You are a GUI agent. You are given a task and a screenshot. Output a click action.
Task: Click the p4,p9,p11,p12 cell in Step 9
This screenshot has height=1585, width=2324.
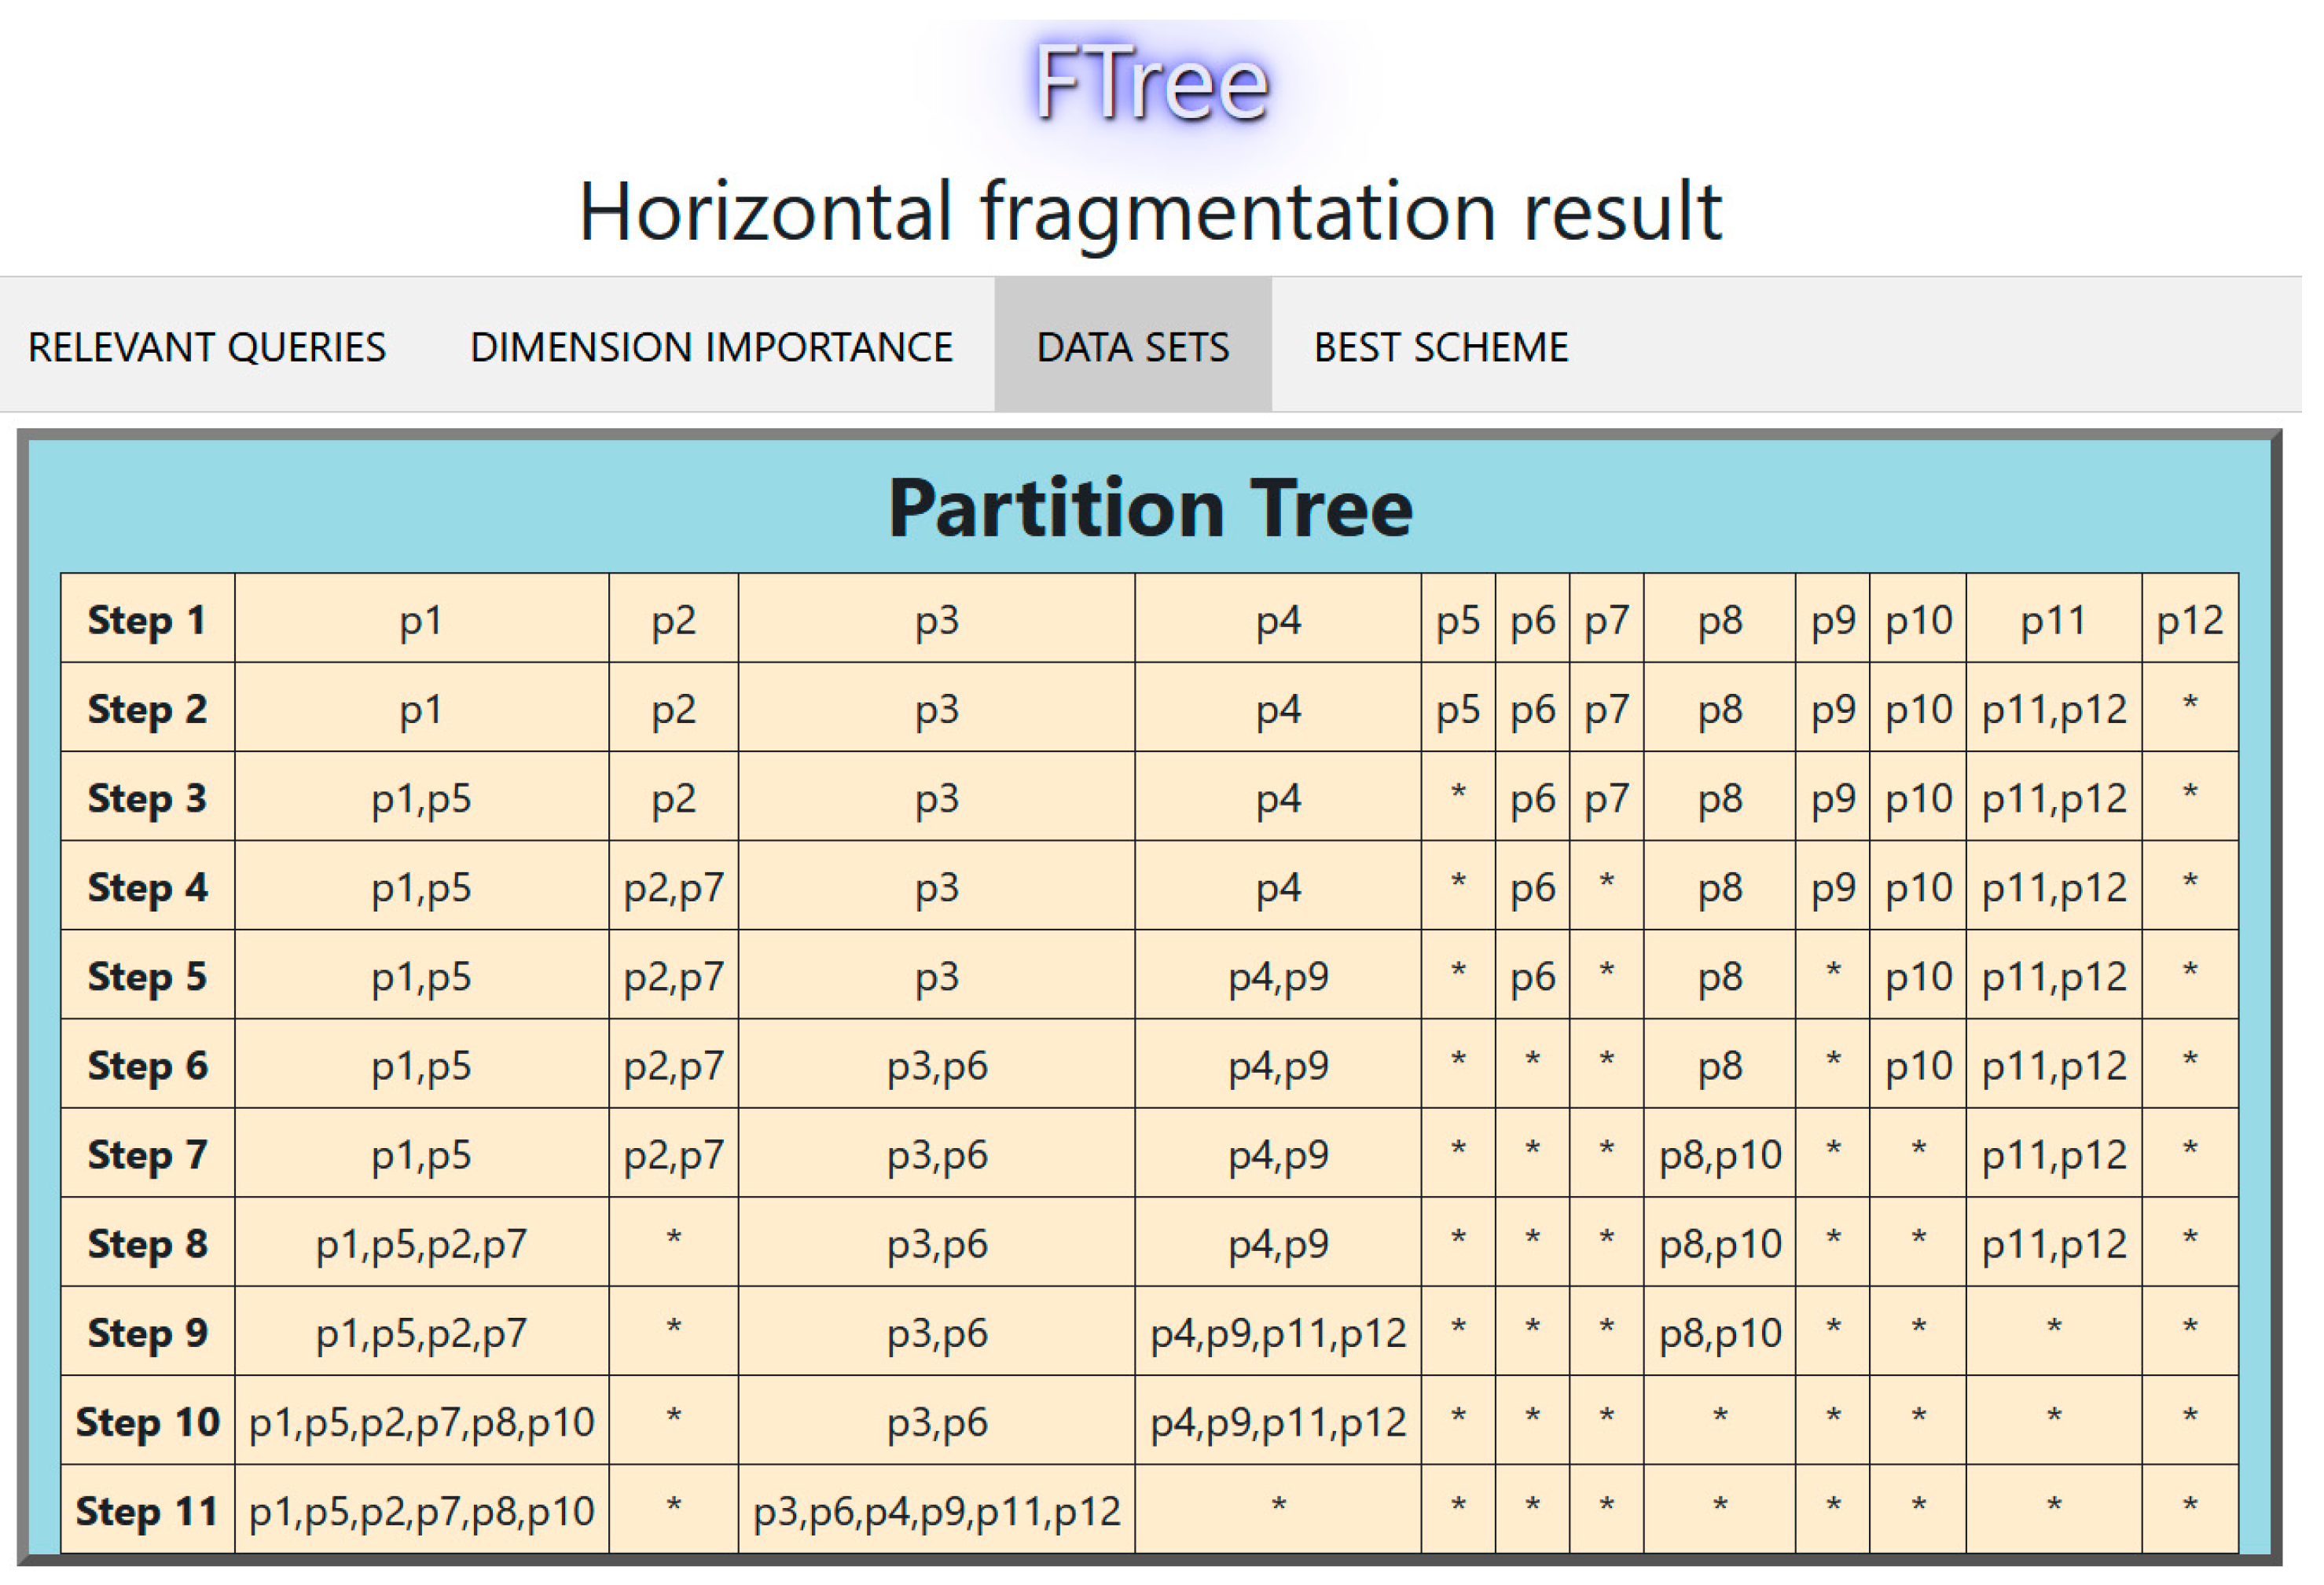(1278, 1333)
